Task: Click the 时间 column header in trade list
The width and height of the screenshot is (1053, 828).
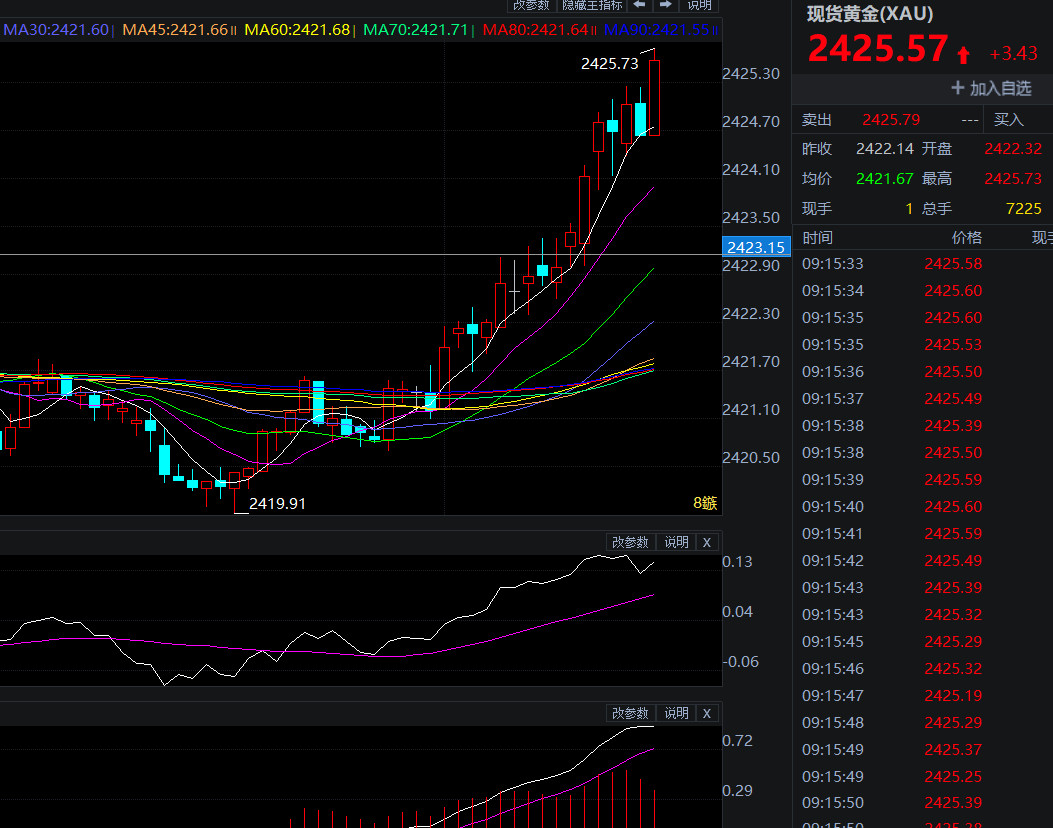Action: [x=817, y=237]
